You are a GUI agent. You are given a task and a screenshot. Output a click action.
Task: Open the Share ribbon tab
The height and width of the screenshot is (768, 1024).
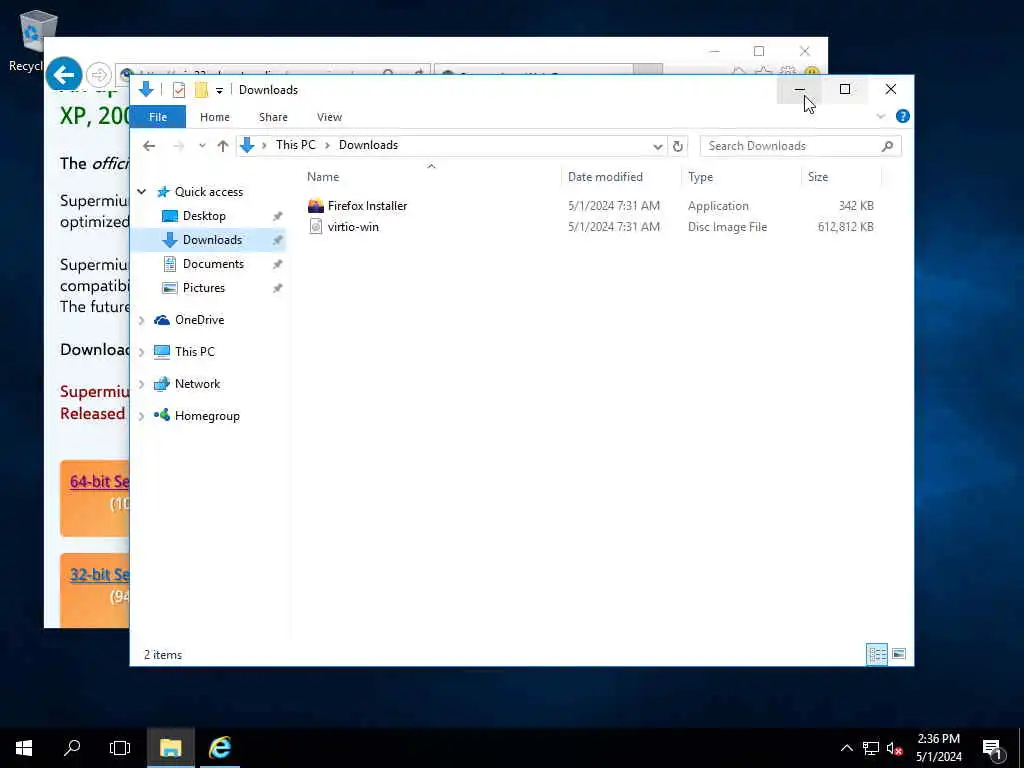pyautogui.click(x=273, y=117)
